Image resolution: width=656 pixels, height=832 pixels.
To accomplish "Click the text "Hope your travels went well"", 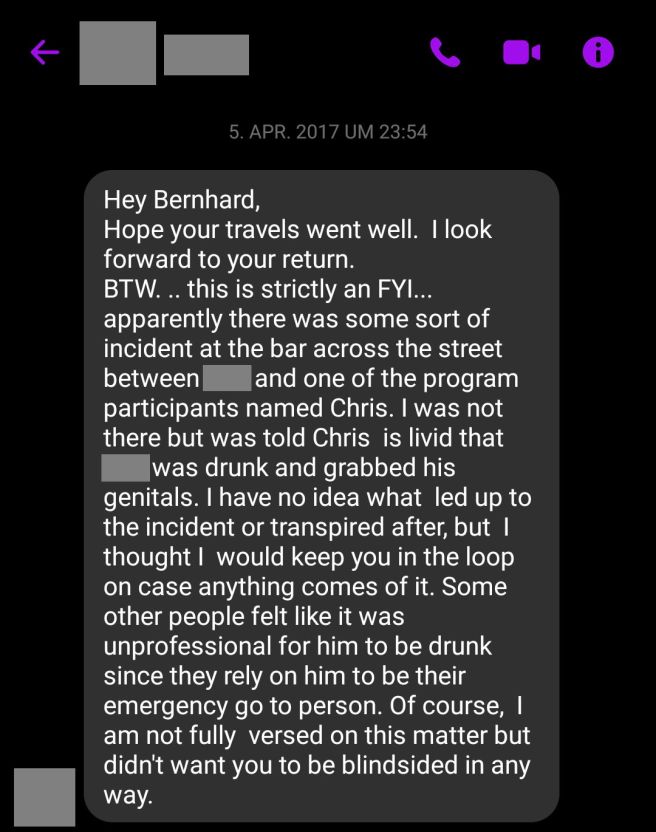I will [260, 229].
